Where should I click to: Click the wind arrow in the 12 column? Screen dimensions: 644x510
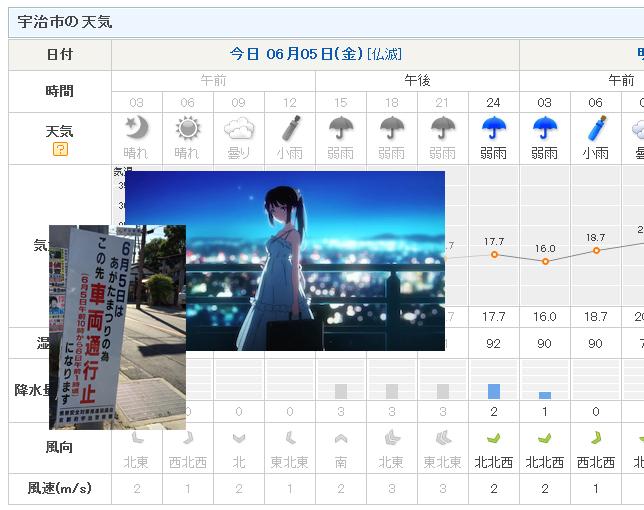290,438
